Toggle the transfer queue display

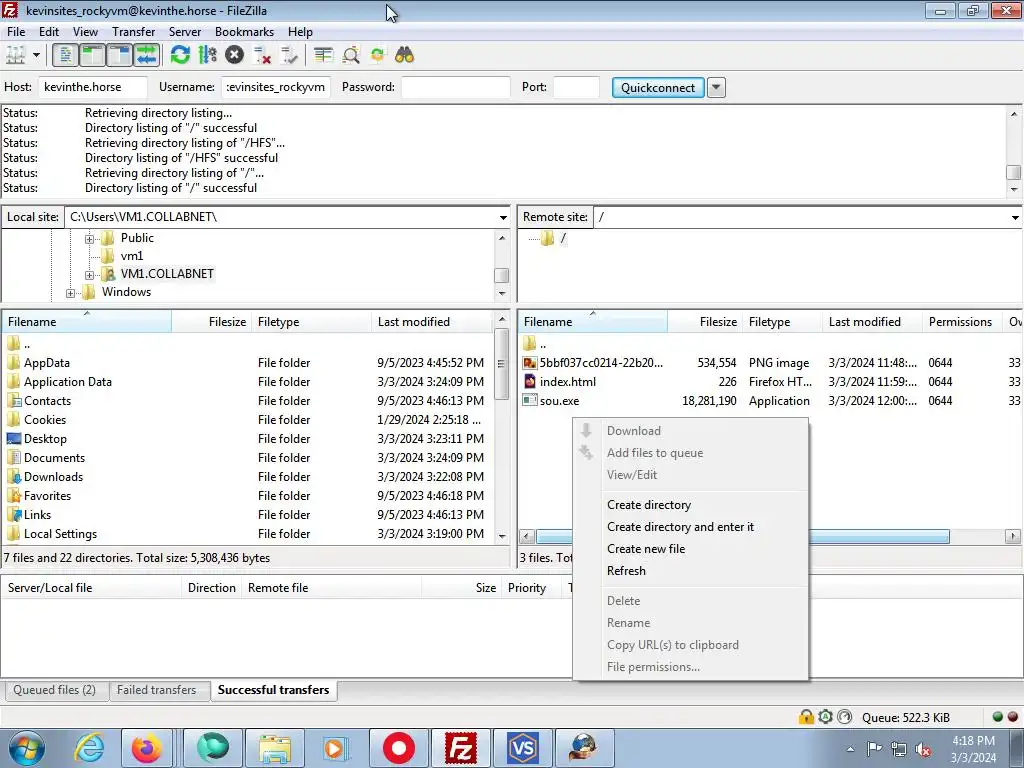pos(147,56)
